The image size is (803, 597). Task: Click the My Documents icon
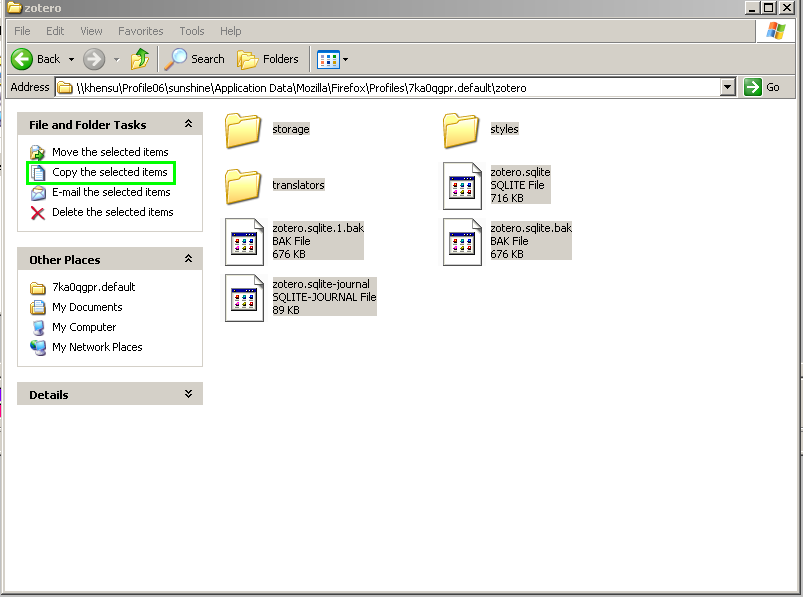pos(37,307)
